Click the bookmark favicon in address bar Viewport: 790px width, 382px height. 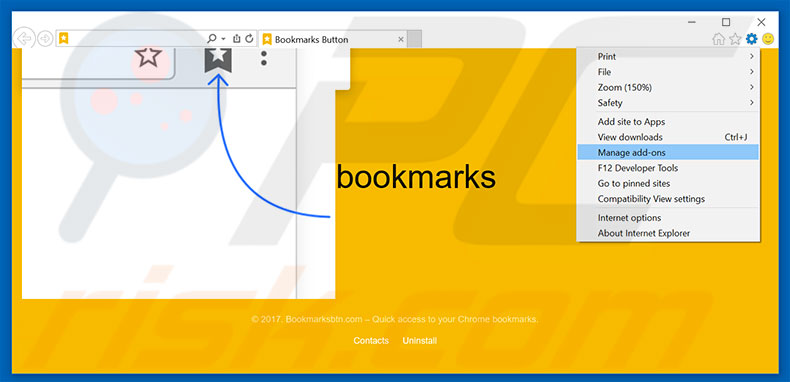[x=63, y=38]
